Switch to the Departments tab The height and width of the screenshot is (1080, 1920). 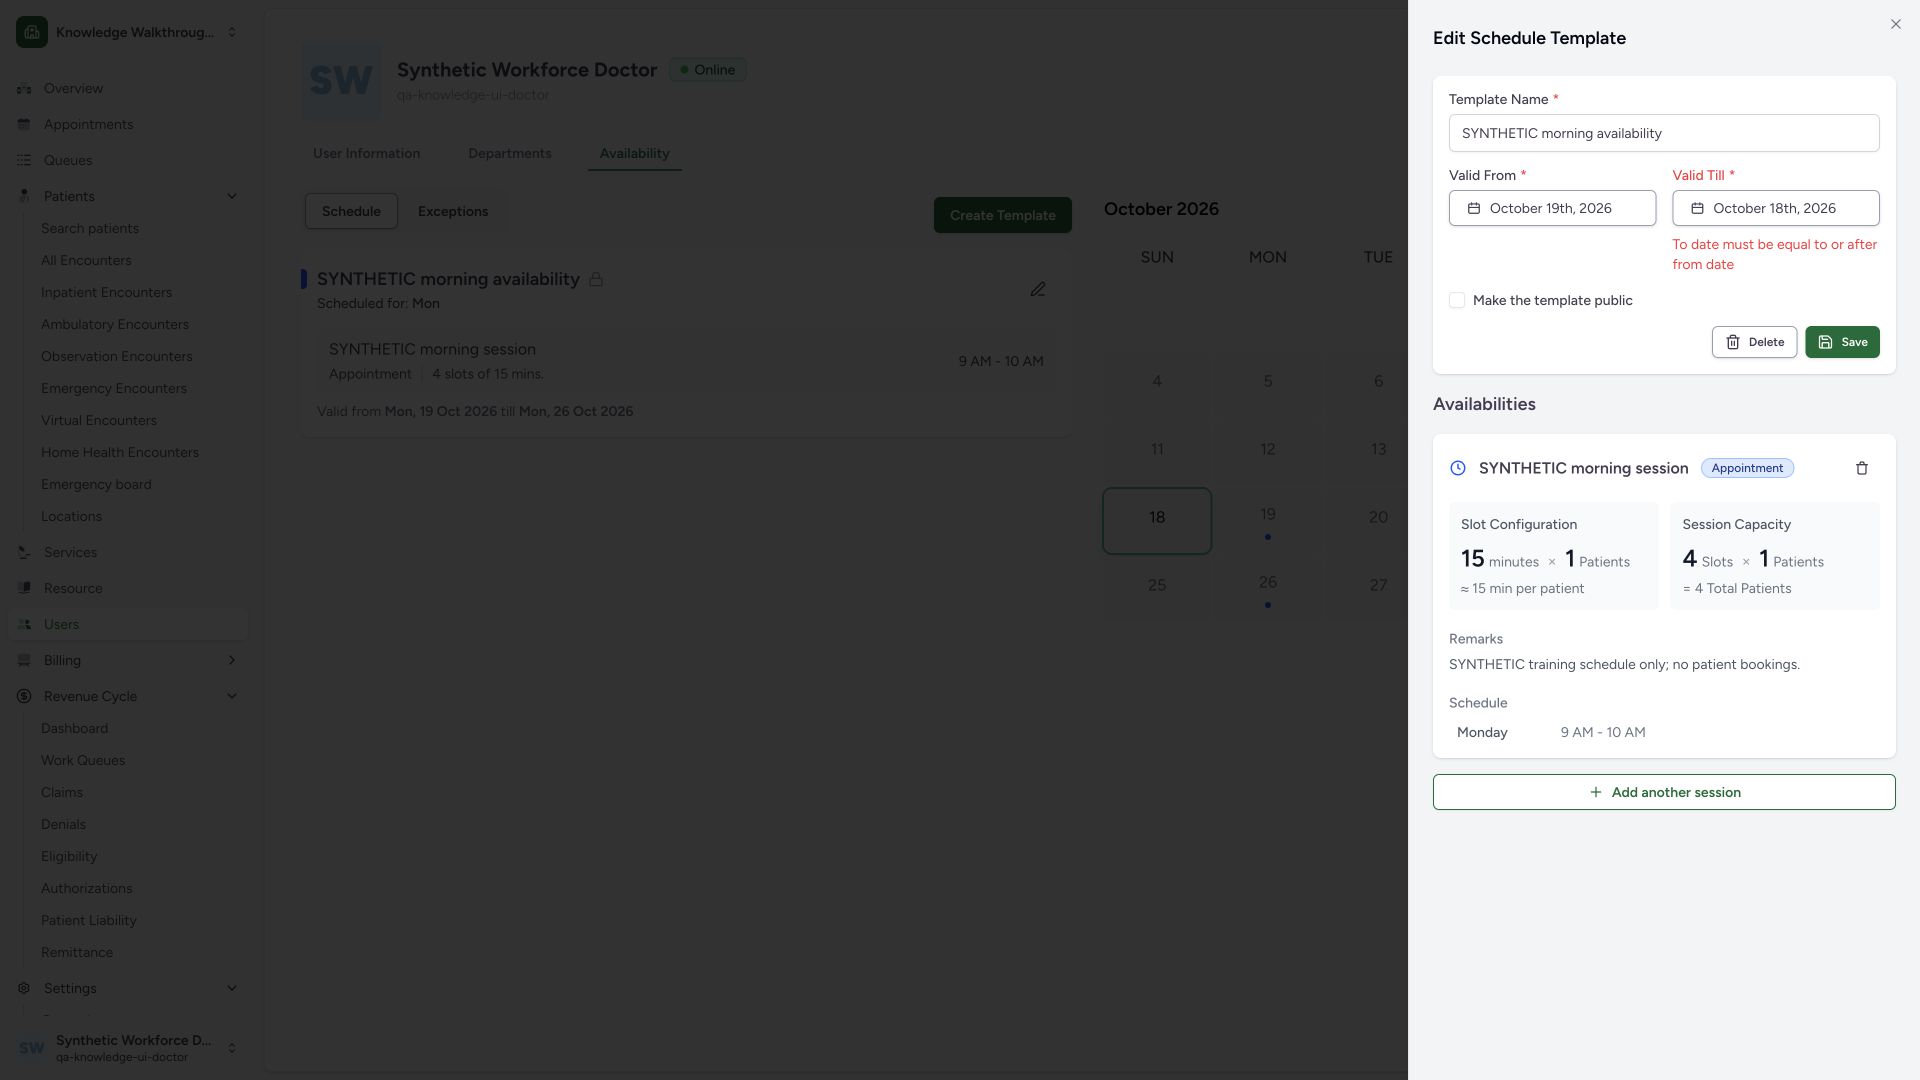[x=509, y=153]
